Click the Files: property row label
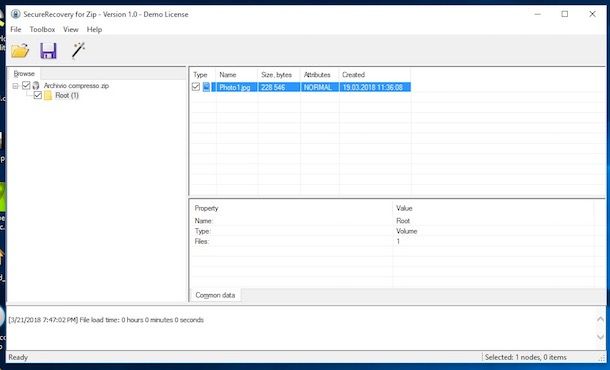The height and width of the screenshot is (370, 610). pos(202,242)
